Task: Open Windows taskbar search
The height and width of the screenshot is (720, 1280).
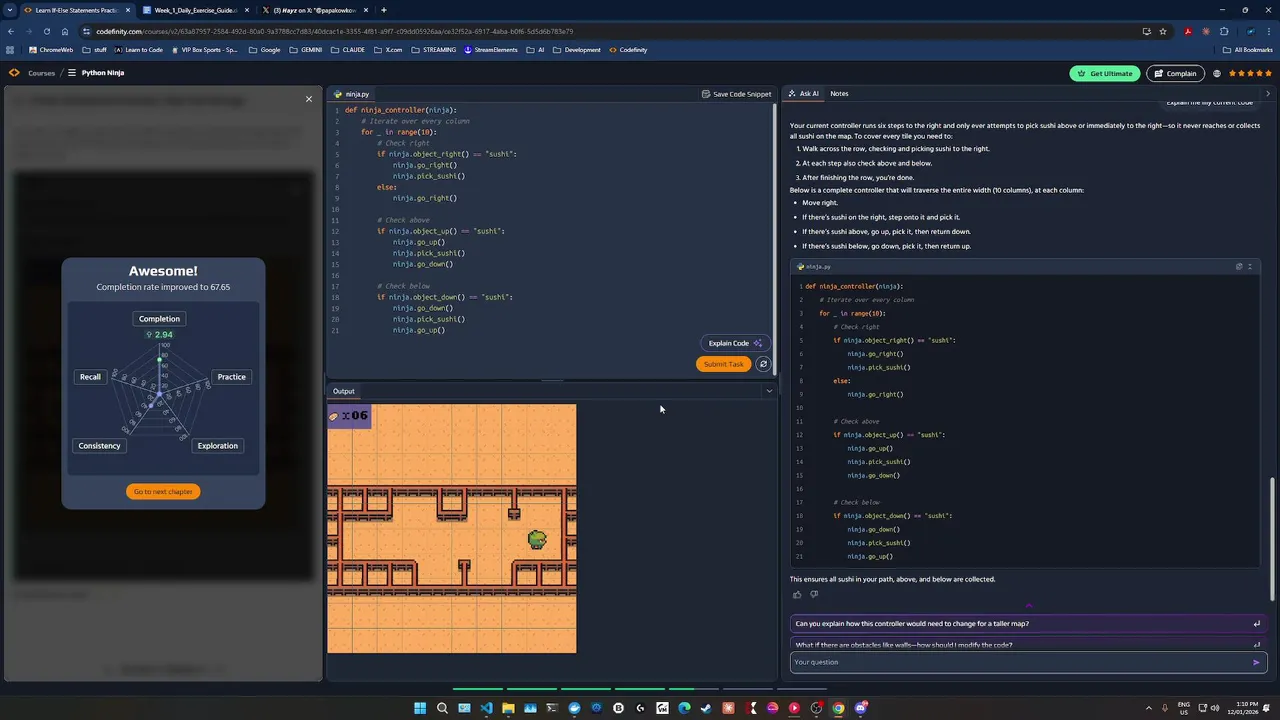Action: (442, 708)
